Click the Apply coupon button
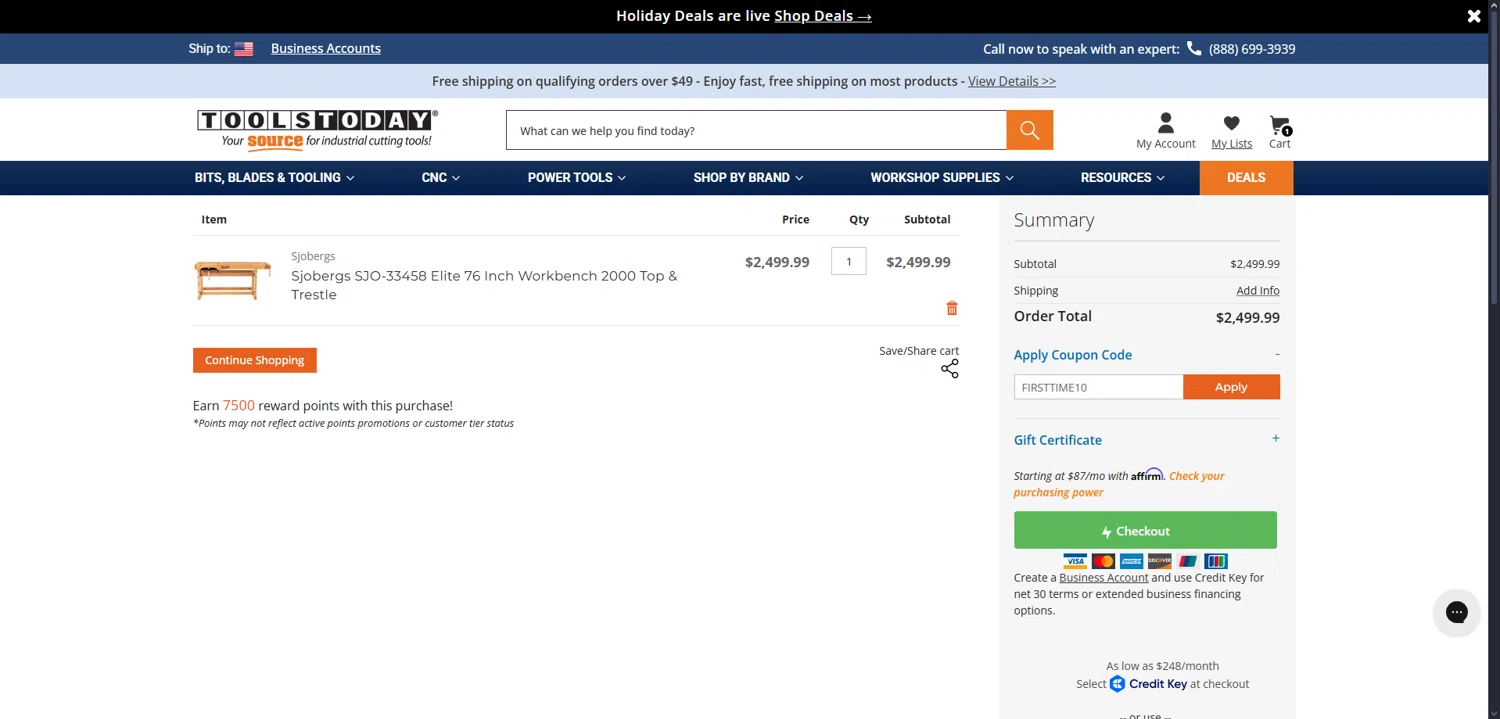1500x719 pixels. point(1231,387)
